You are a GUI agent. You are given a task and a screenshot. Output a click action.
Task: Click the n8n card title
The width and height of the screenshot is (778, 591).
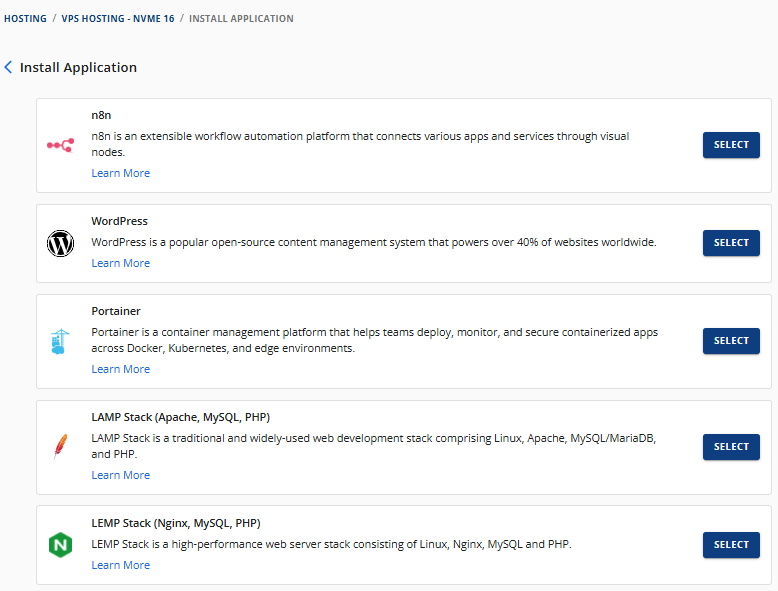101,115
